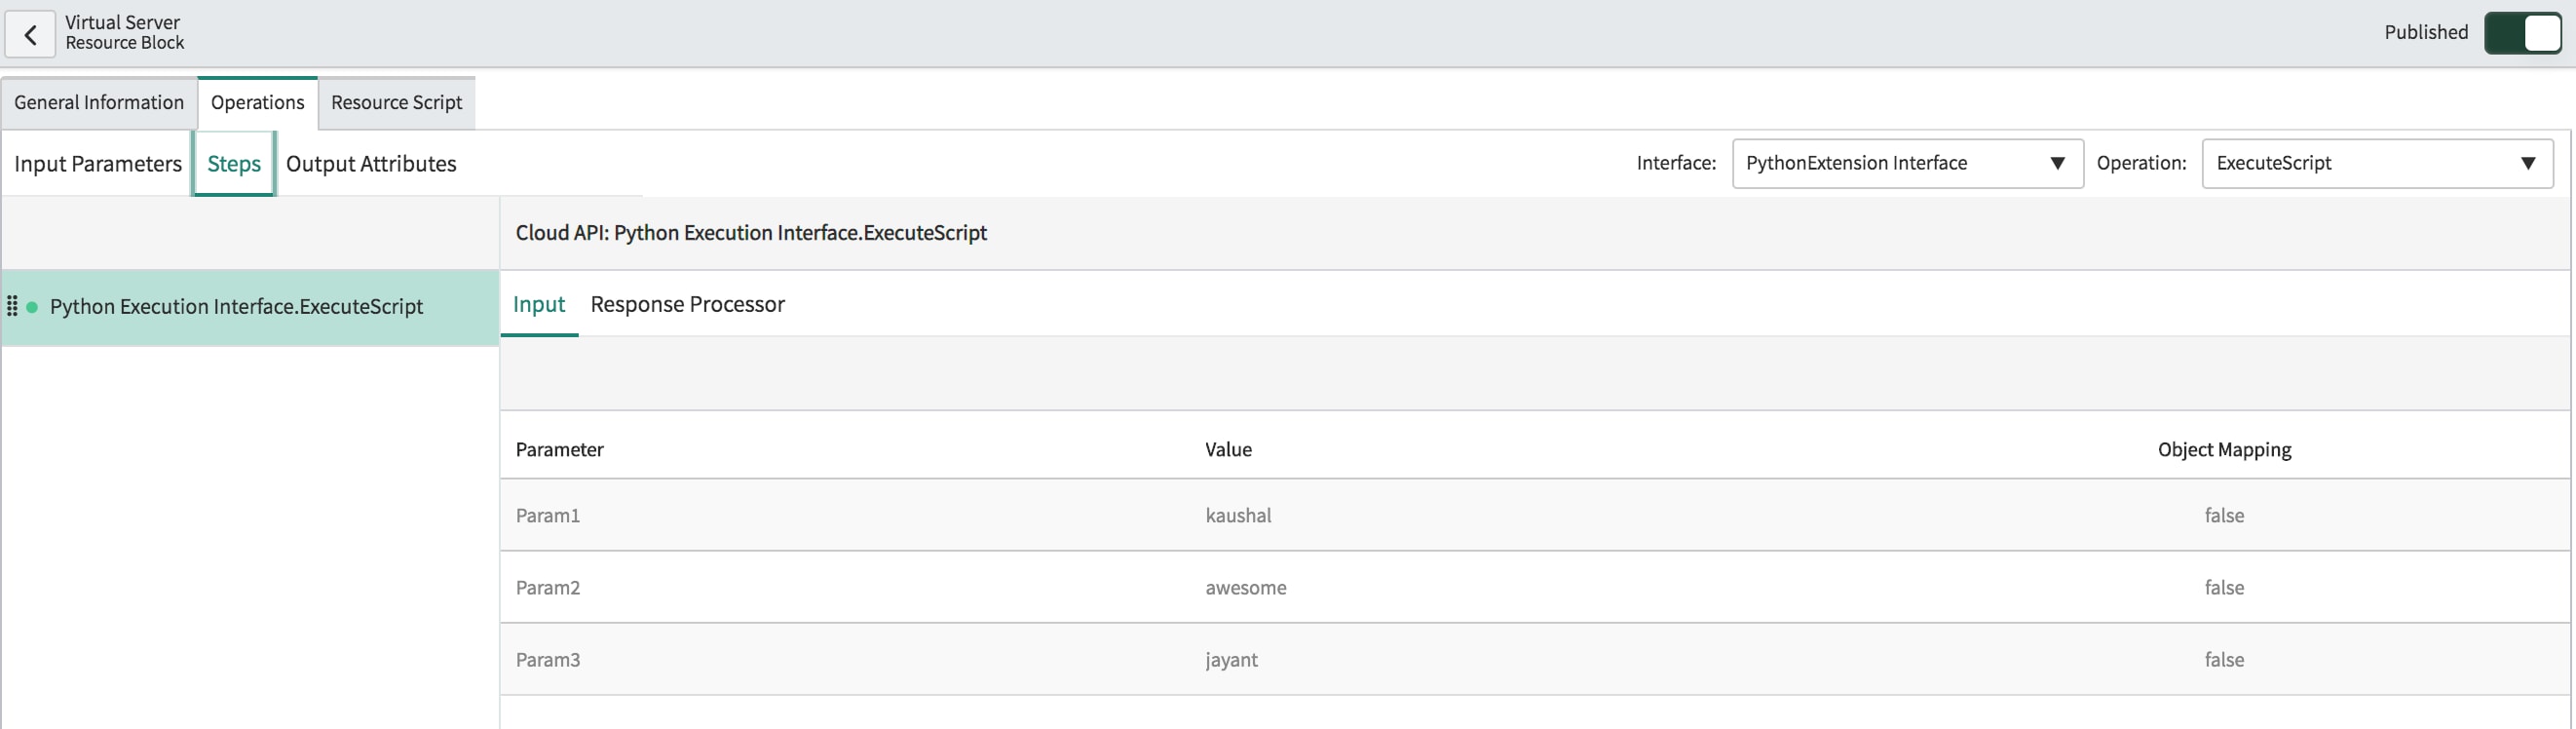Click the Cloud API: Python Execution Interface.ExecuteScript heading
2576x729 pixels.
pyautogui.click(x=751, y=233)
